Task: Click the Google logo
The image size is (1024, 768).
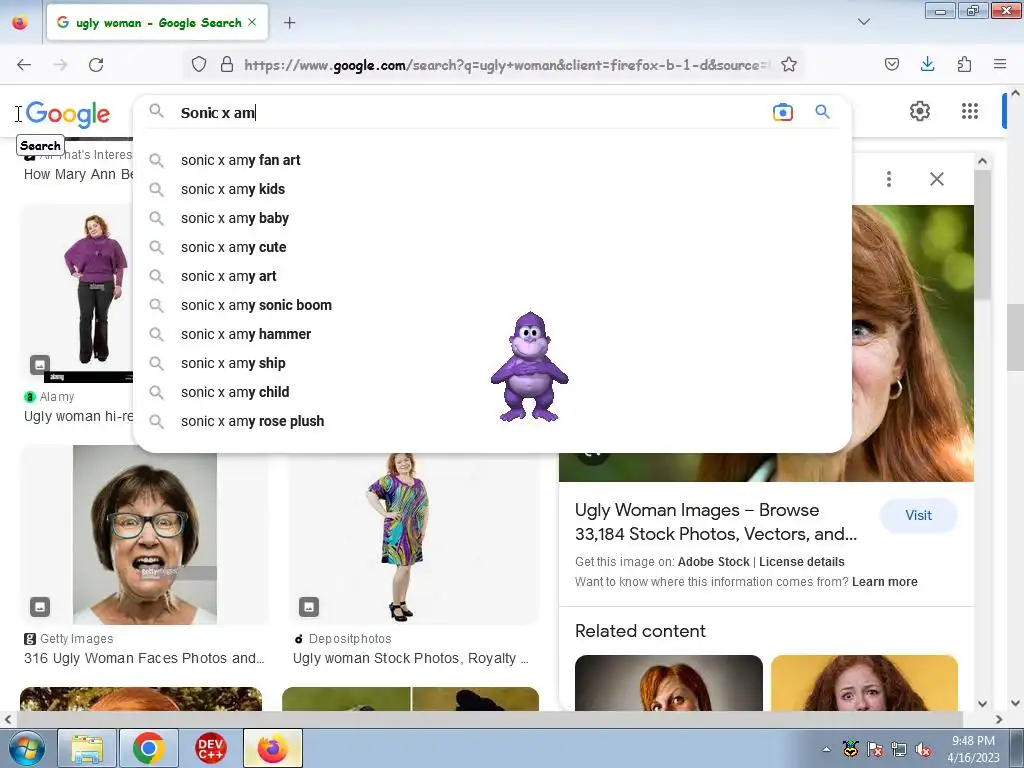Action: point(68,114)
